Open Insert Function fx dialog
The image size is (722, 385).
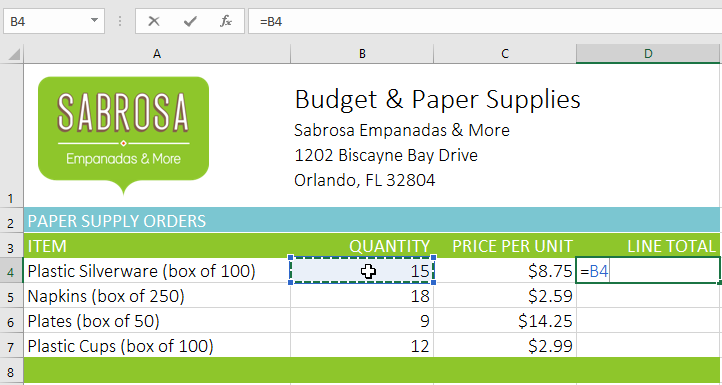pos(226,21)
